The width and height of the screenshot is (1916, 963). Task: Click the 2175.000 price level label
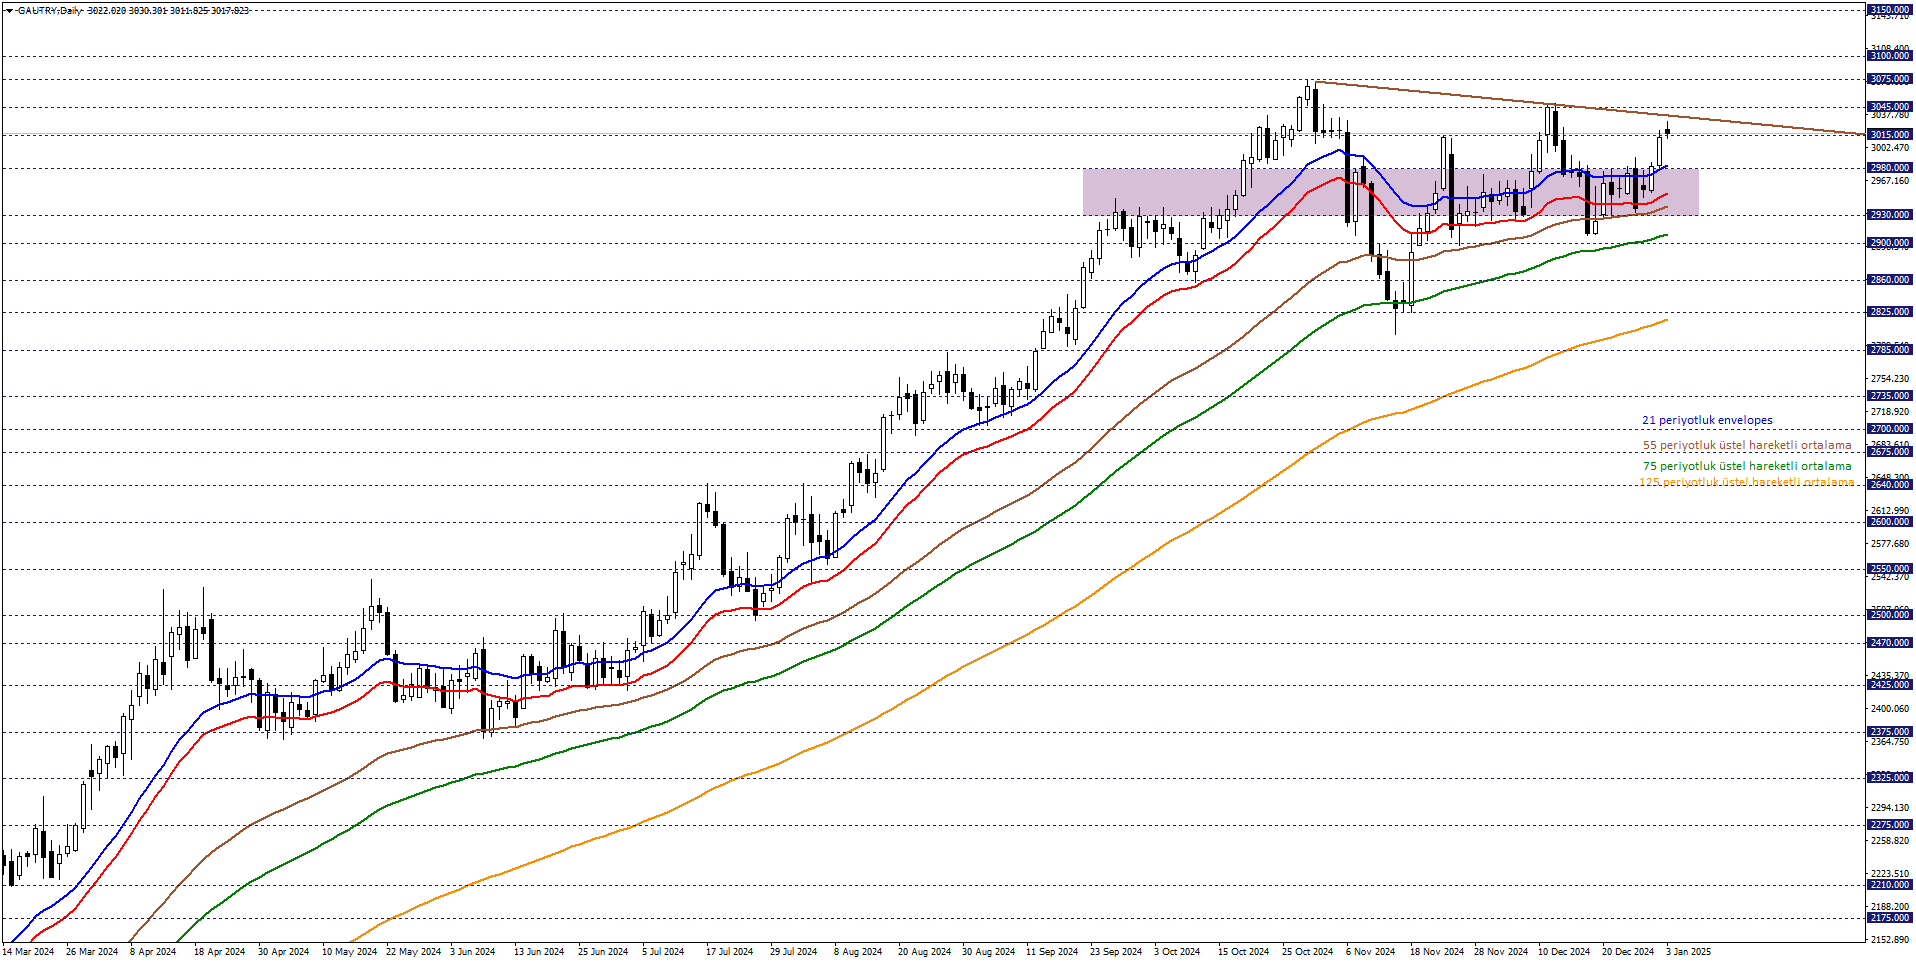[1890, 918]
